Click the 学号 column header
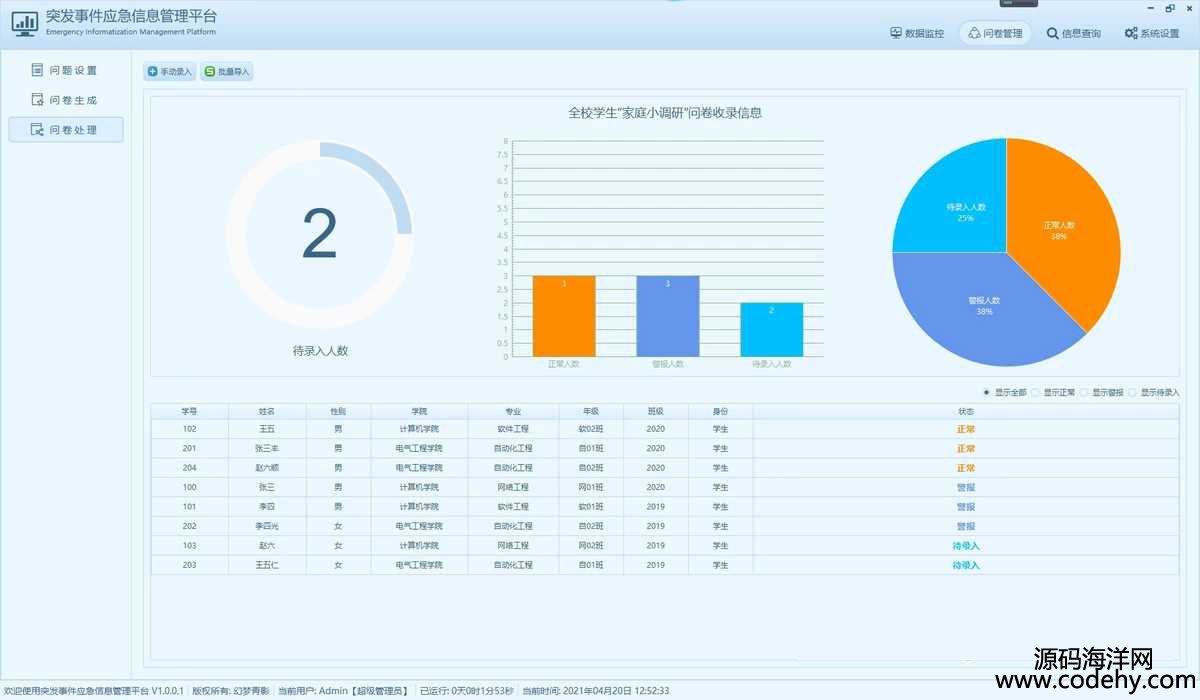Viewport: 1200px width, 700px height. [190, 411]
